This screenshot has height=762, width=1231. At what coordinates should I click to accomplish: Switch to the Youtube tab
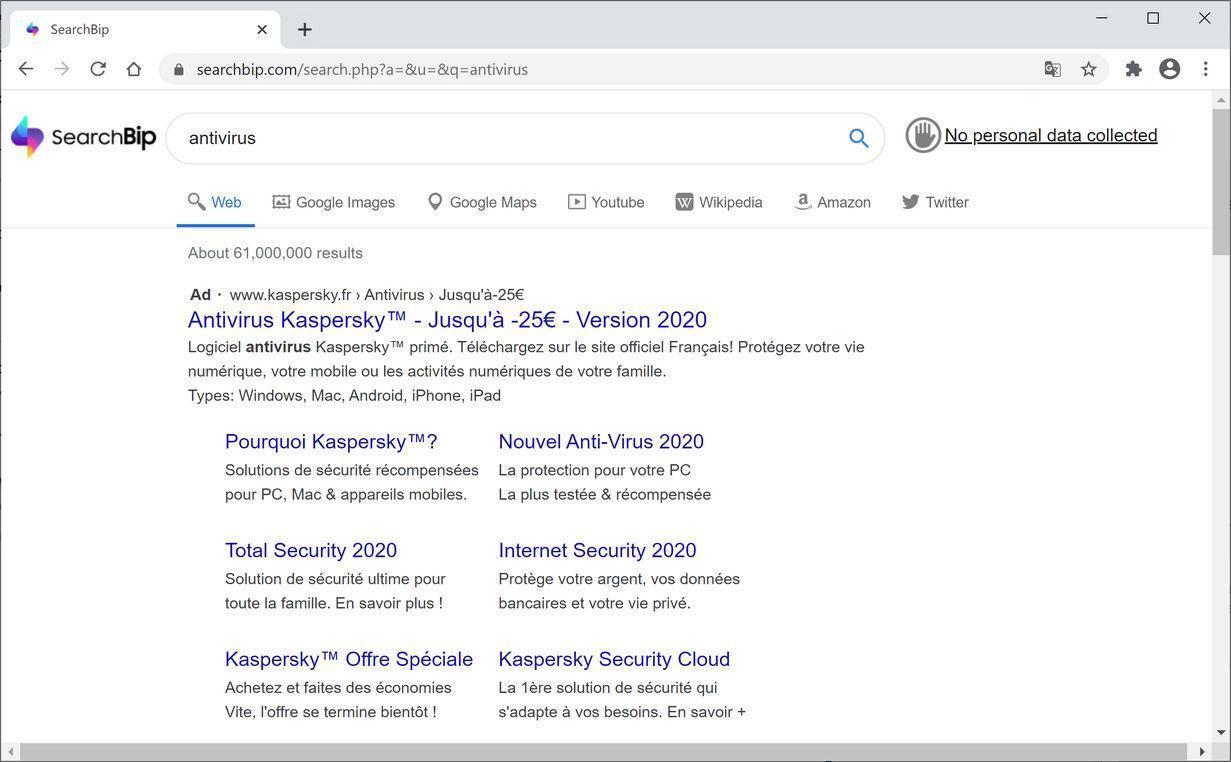click(606, 202)
